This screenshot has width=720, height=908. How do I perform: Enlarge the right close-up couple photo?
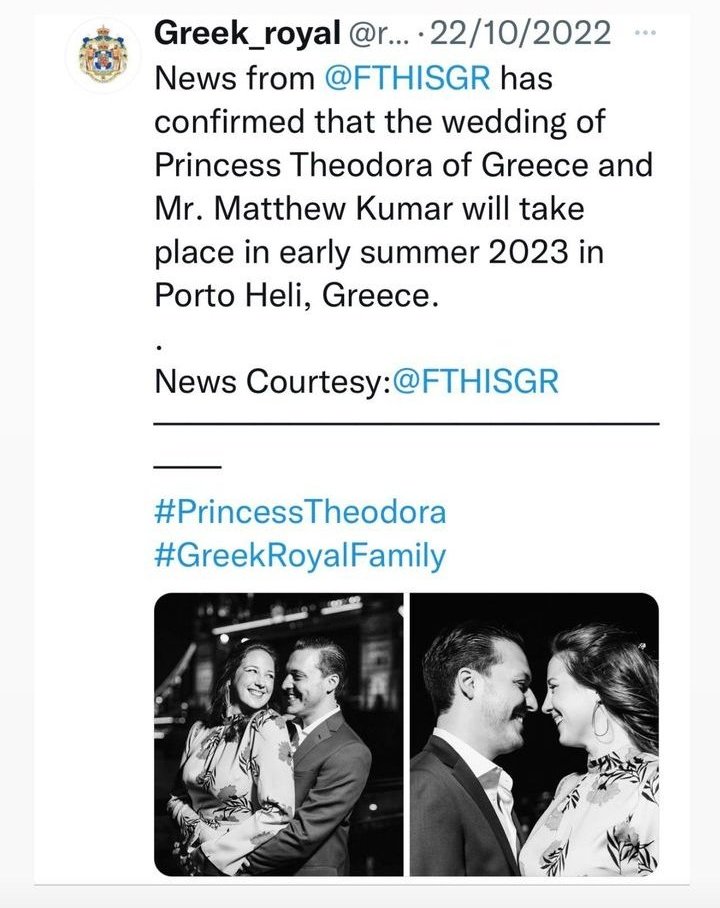pos(534,734)
